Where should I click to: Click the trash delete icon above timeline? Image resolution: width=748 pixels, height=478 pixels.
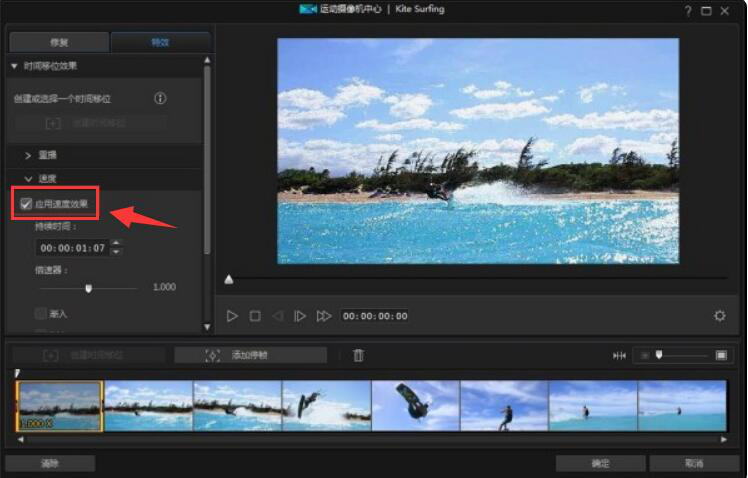click(x=359, y=355)
